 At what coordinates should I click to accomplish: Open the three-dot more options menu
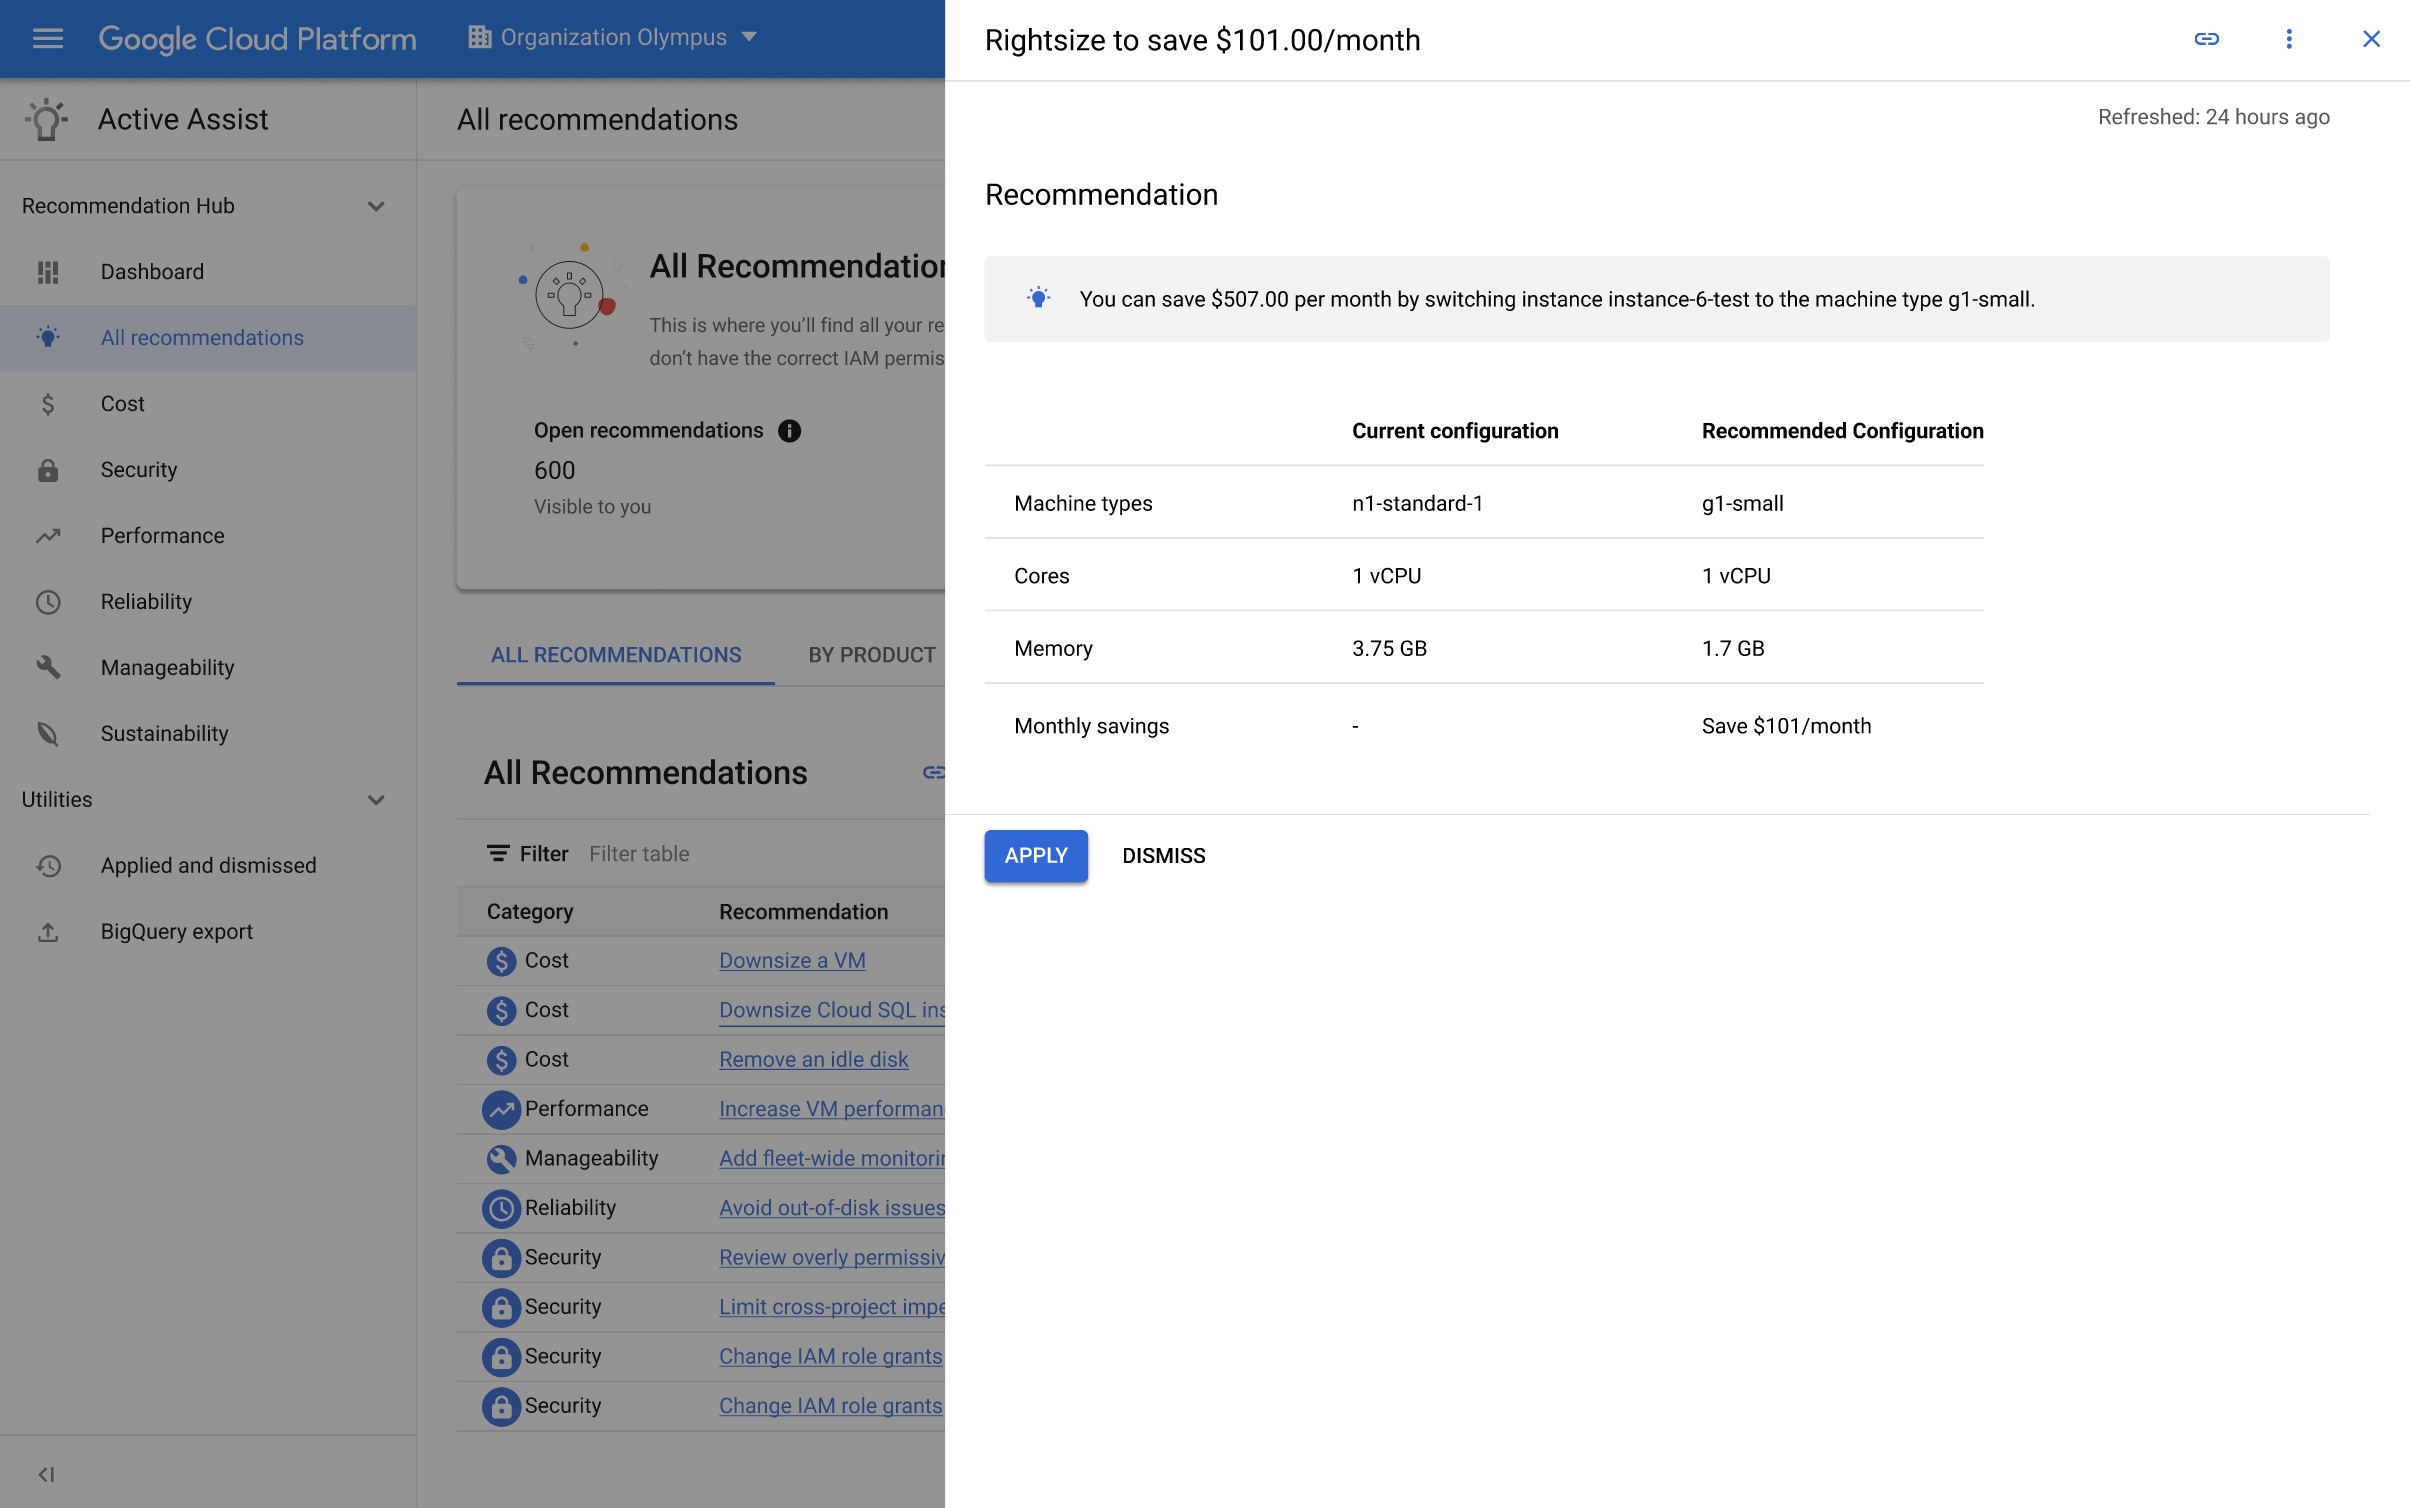coord(2288,38)
